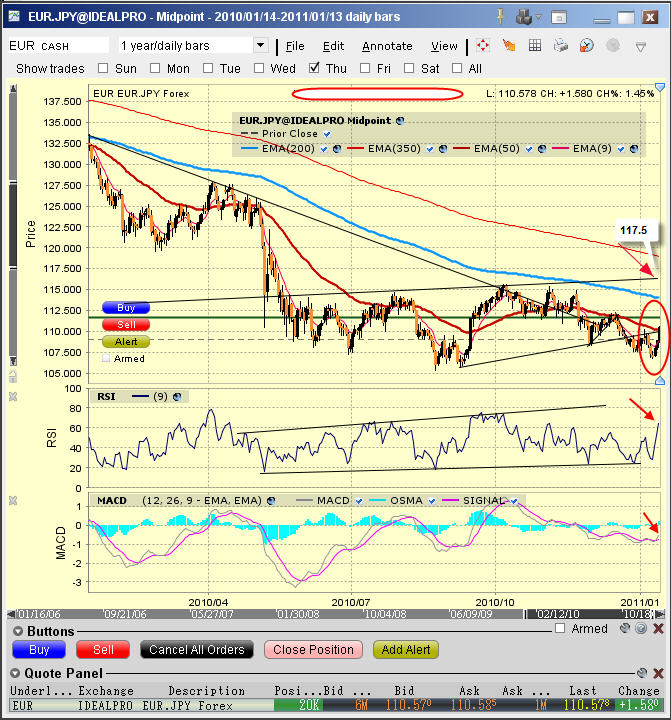The image size is (671, 720).
Task: Enable Wed show-trades checkbox
Action: (x=259, y=68)
